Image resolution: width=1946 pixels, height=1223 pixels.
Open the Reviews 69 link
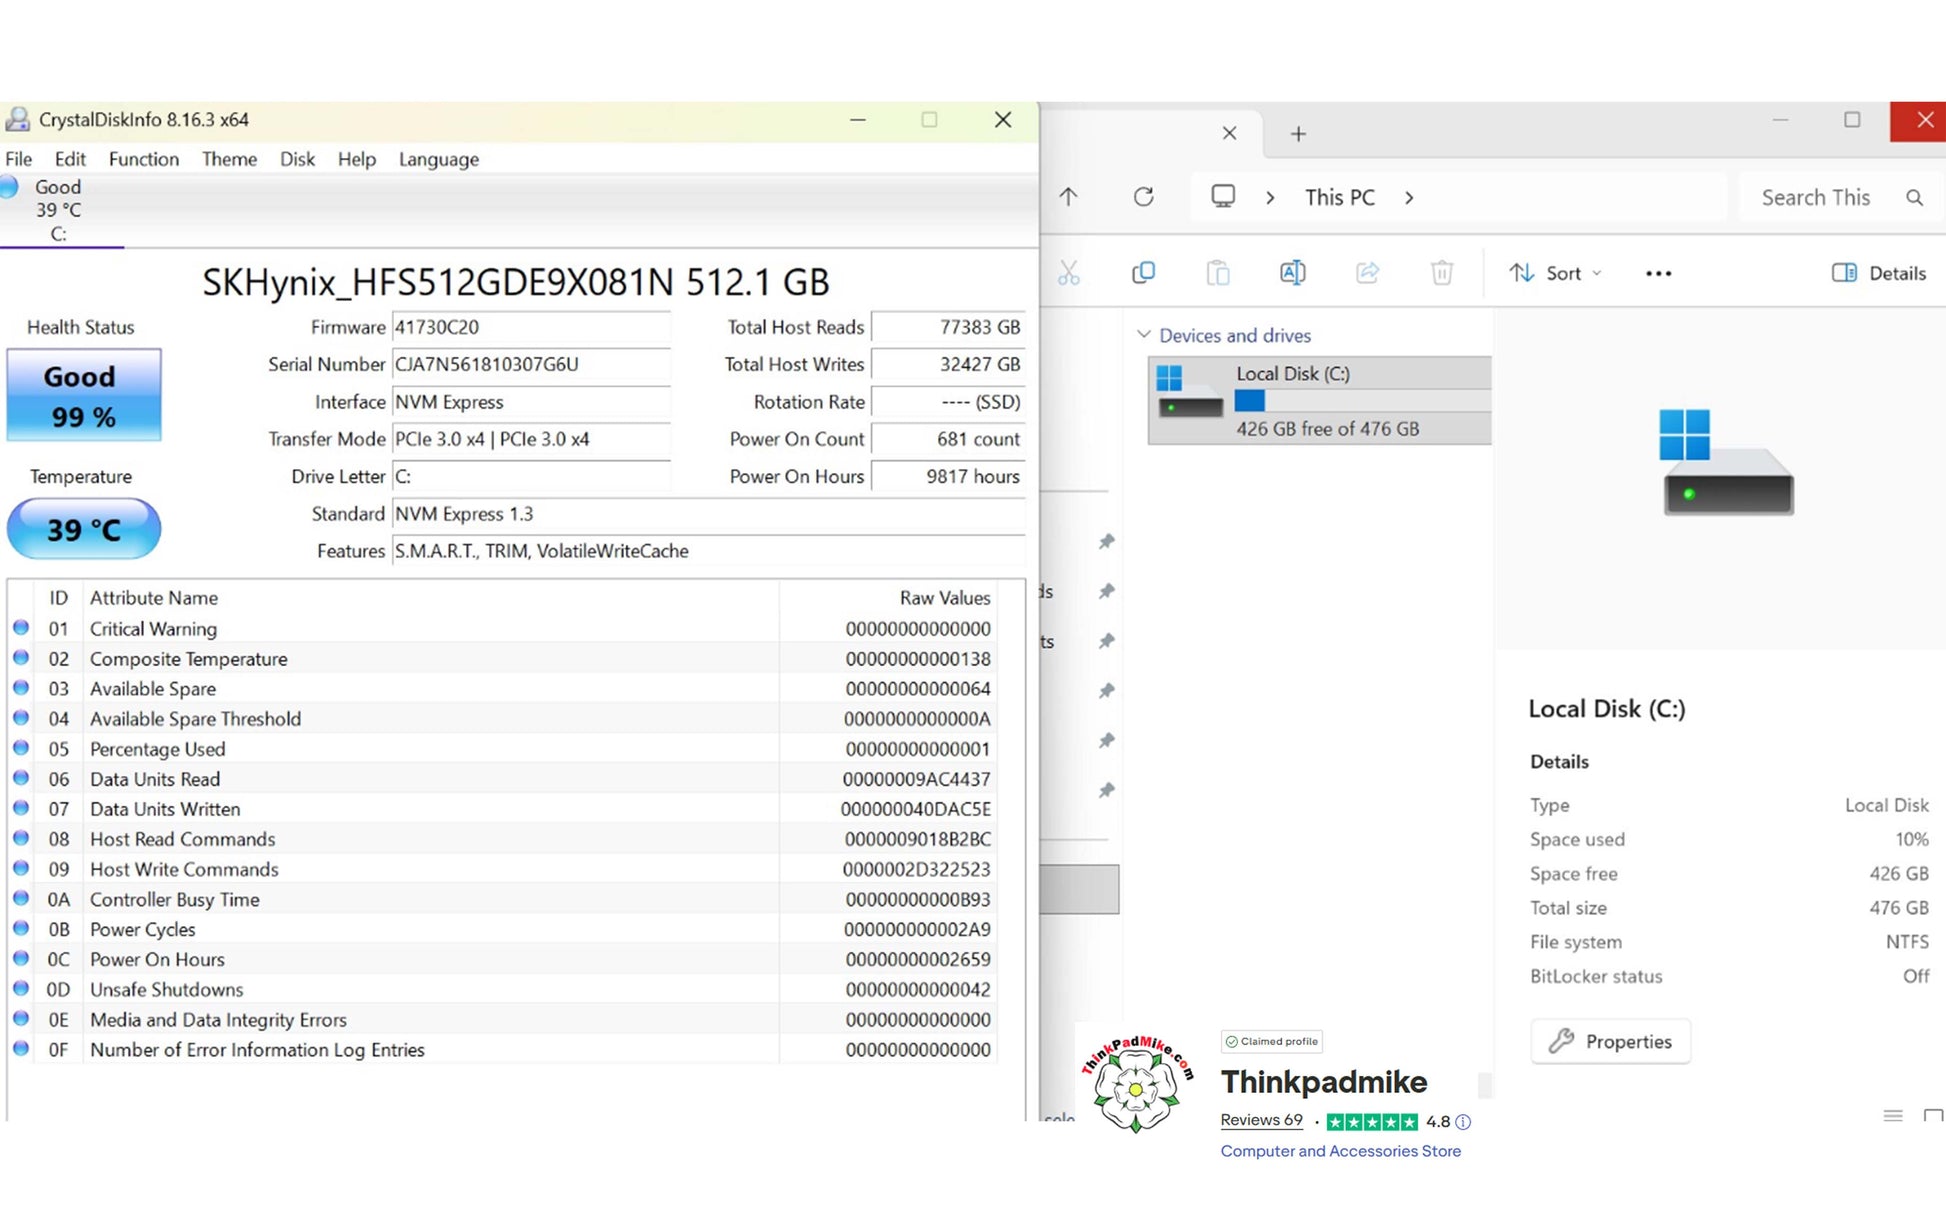1261,1120
